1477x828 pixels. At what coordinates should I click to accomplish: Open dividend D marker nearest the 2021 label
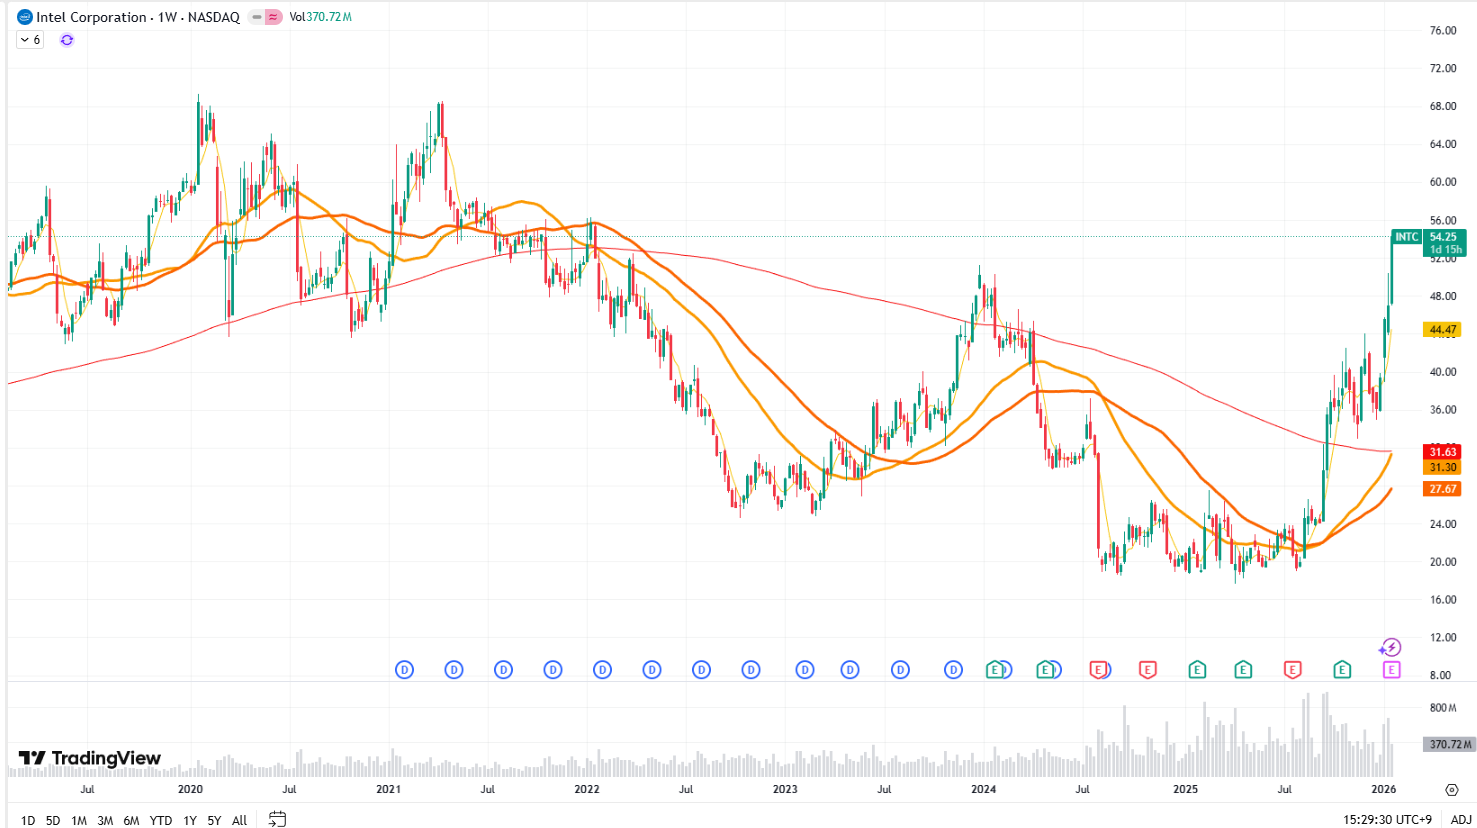pyautogui.click(x=404, y=670)
